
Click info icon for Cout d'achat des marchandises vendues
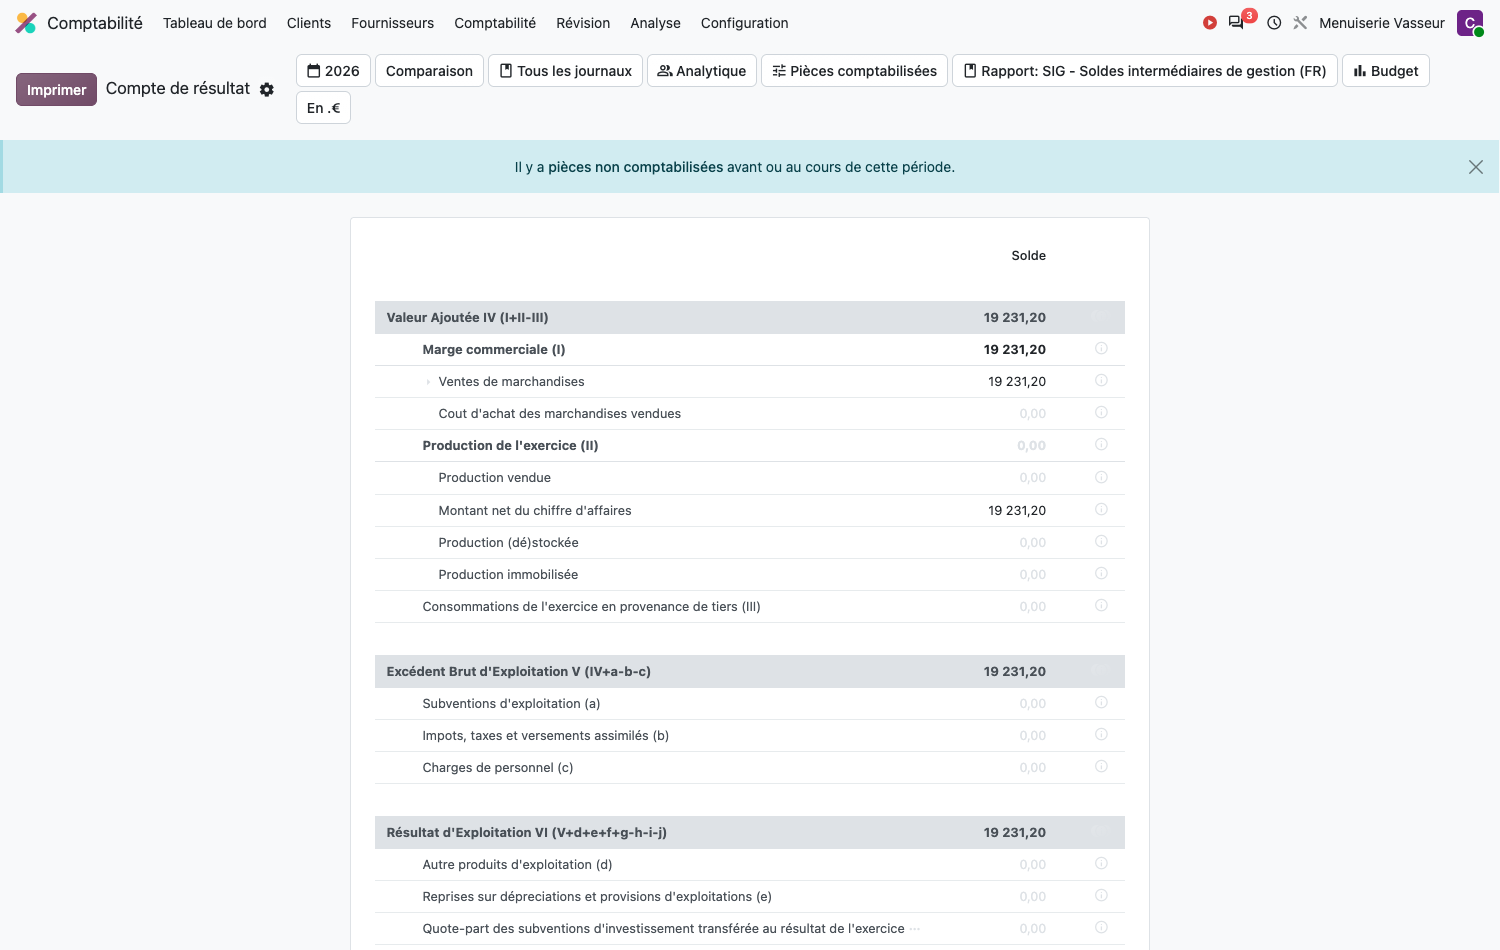[1101, 413]
